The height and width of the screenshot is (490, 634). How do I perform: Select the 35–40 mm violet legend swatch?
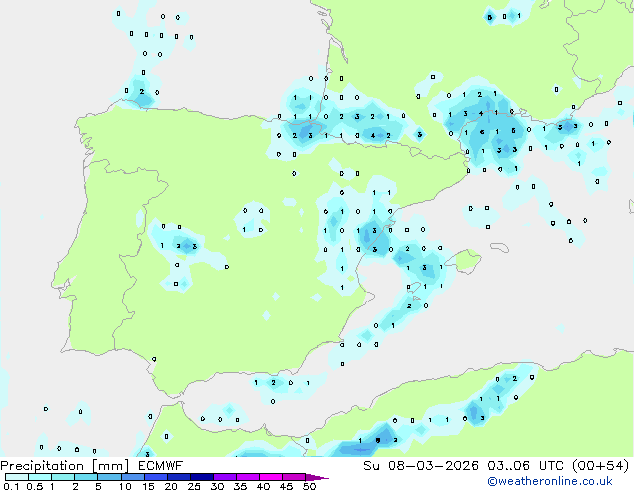[248, 477]
